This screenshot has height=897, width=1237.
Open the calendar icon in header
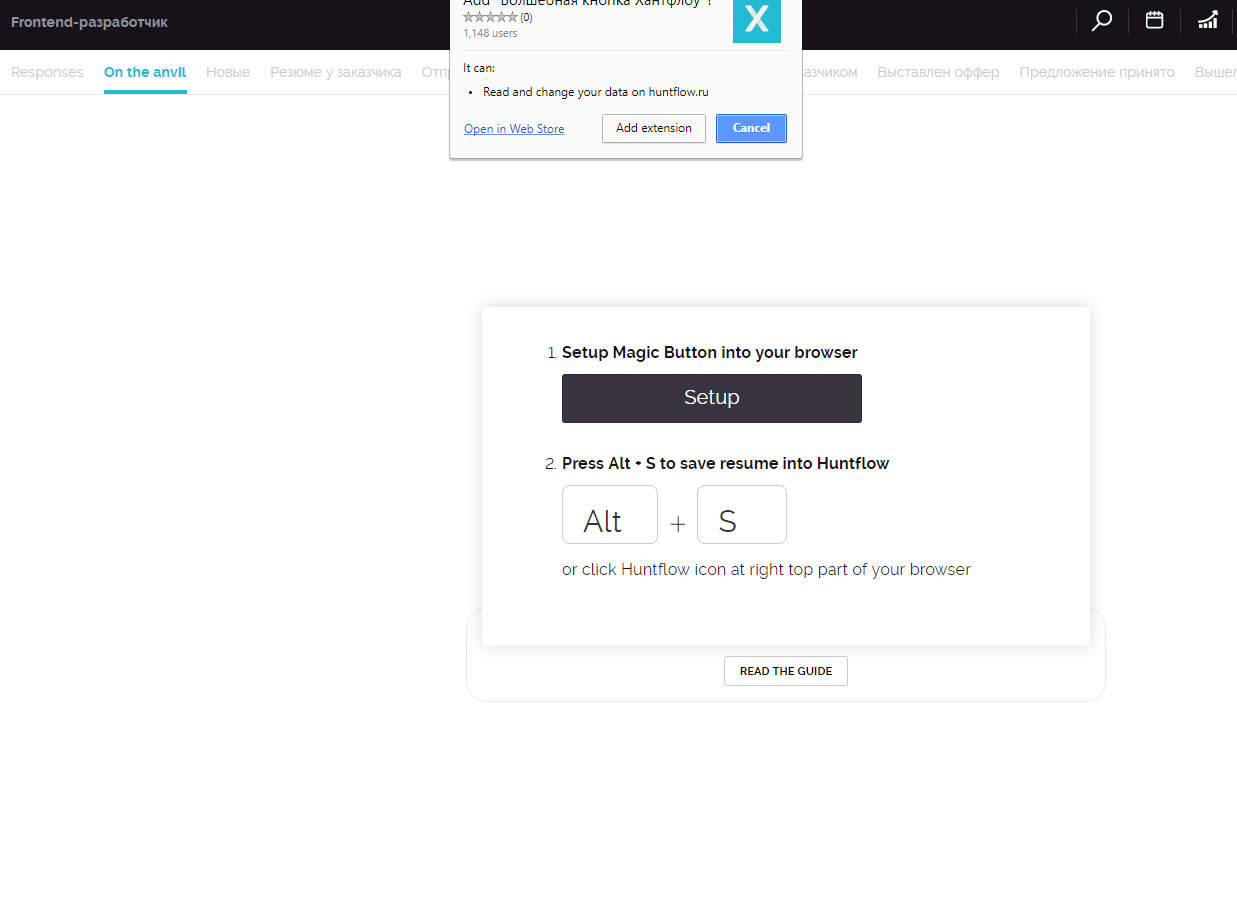pos(1154,20)
